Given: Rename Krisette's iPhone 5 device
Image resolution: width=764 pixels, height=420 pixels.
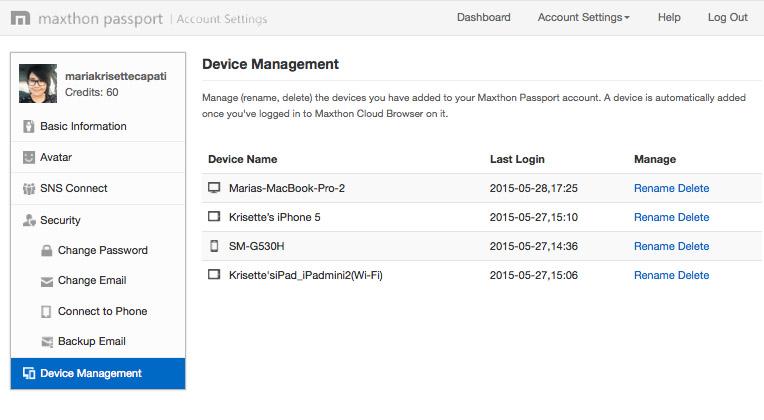Looking at the screenshot, I should click(x=654, y=217).
